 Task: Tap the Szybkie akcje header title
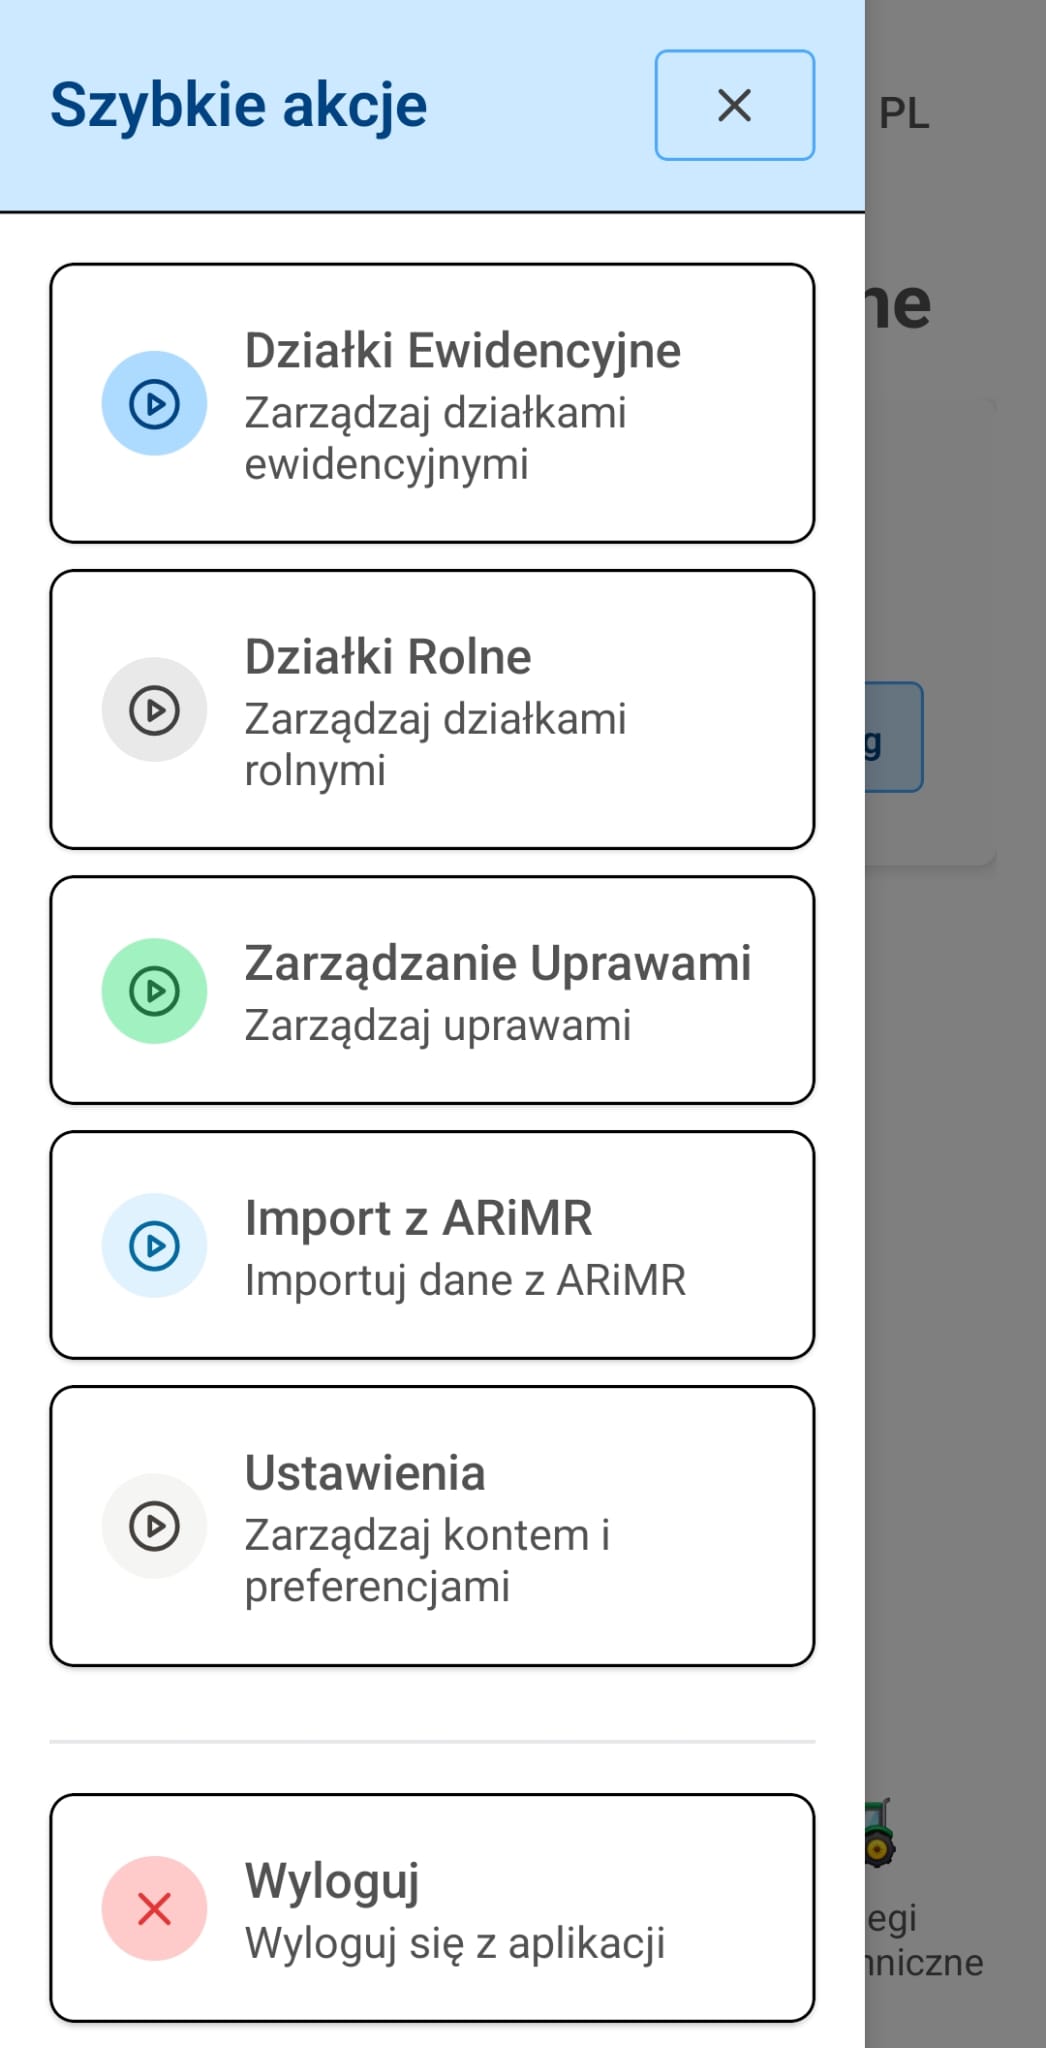point(237,104)
